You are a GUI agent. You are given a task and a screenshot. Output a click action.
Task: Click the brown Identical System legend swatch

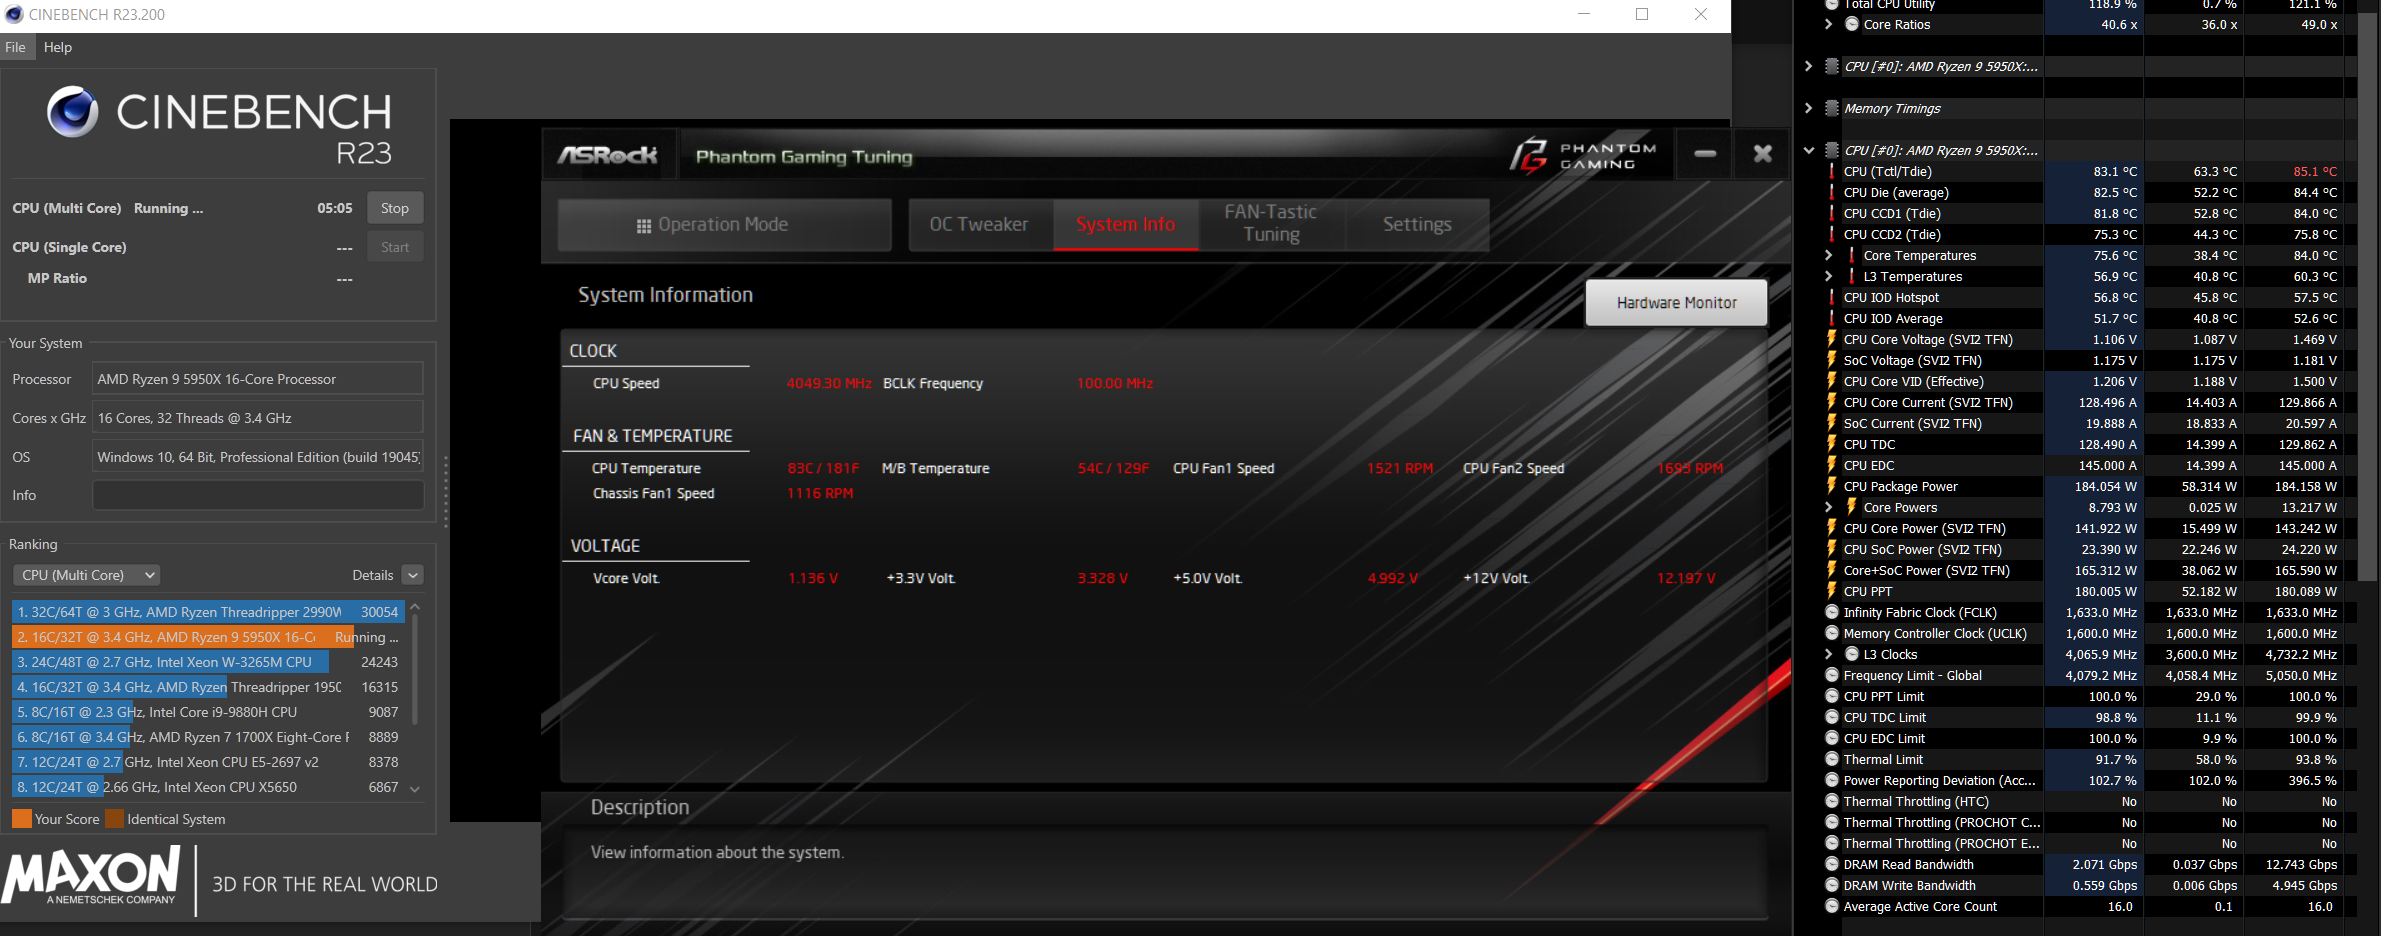[114, 819]
